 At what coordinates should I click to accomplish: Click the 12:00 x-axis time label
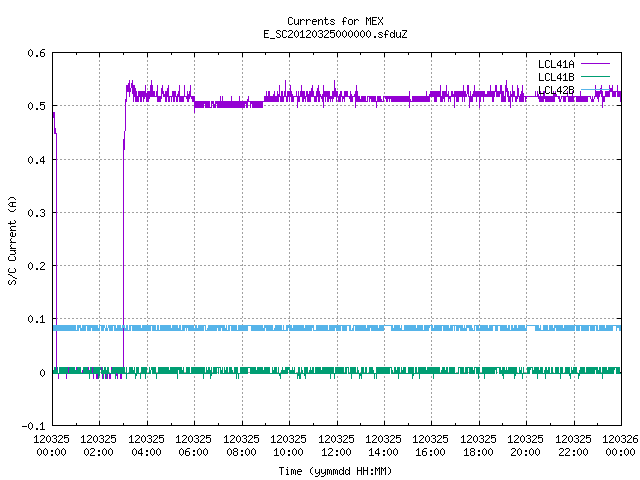coord(336,452)
